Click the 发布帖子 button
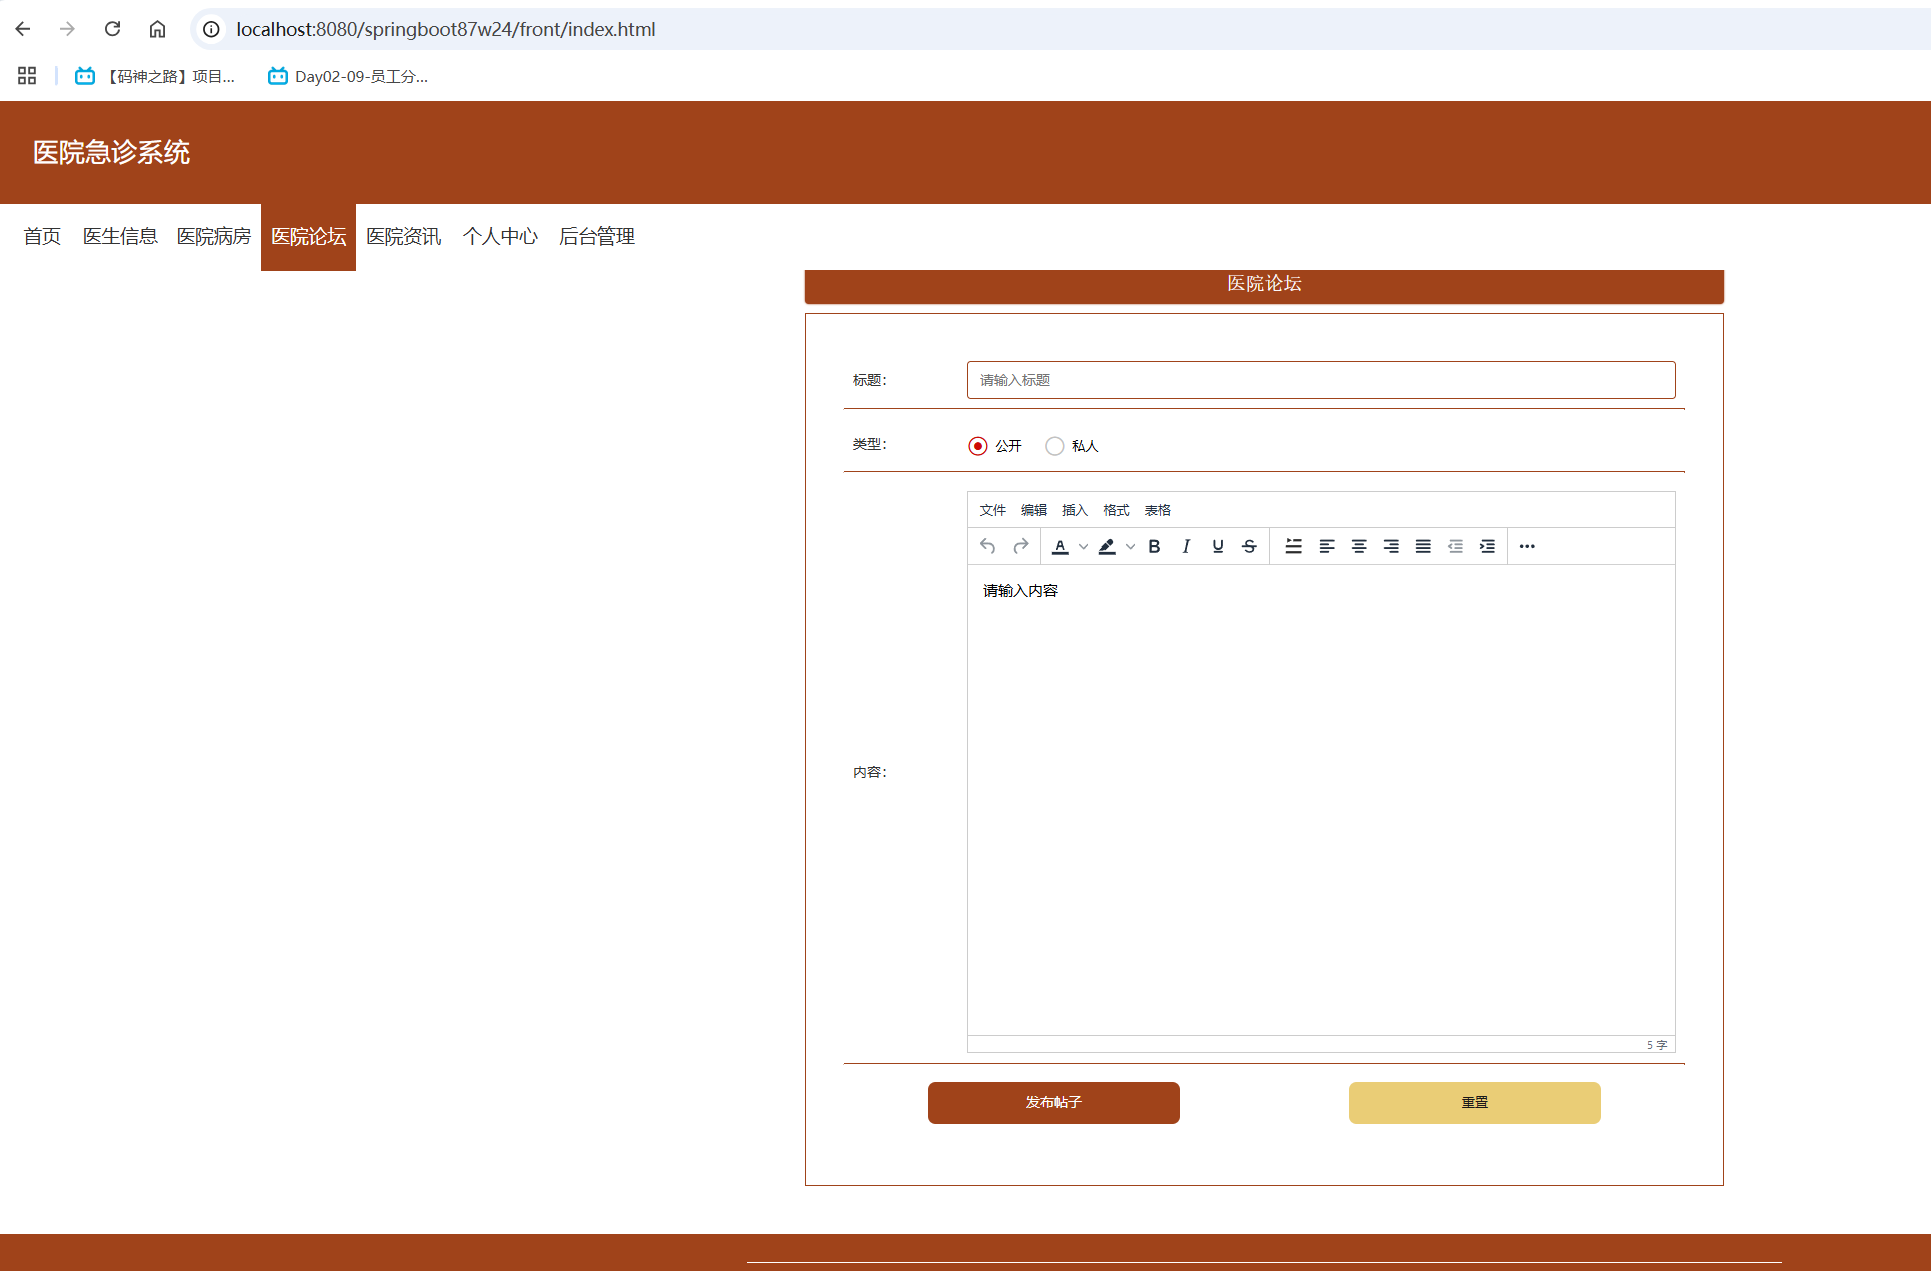This screenshot has width=1931, height=1271. tap(1053, 1102)
